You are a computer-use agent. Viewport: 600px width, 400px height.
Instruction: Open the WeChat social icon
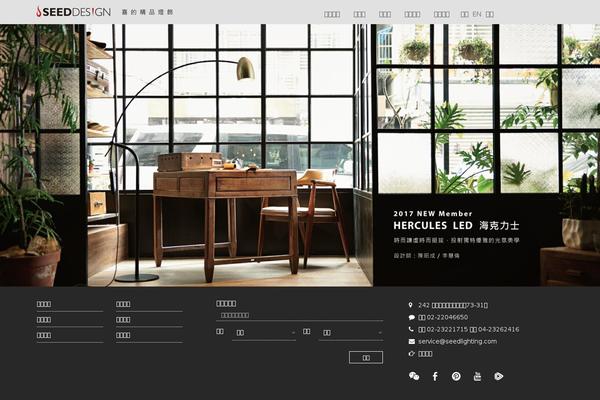[414, 376]
